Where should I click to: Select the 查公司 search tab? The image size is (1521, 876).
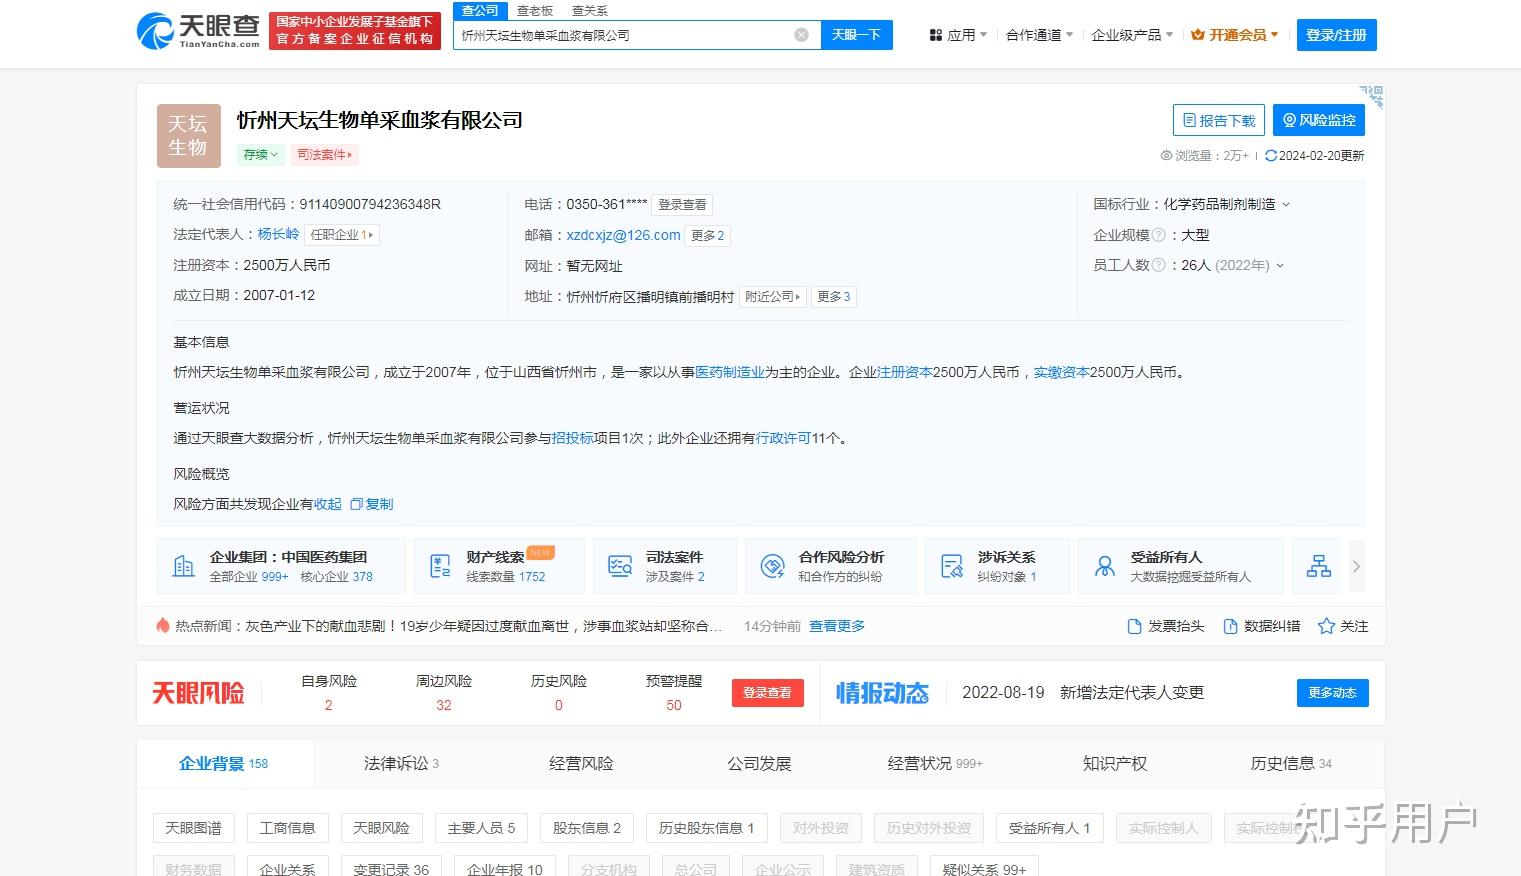pyautogui.click(x=480, y=10)
